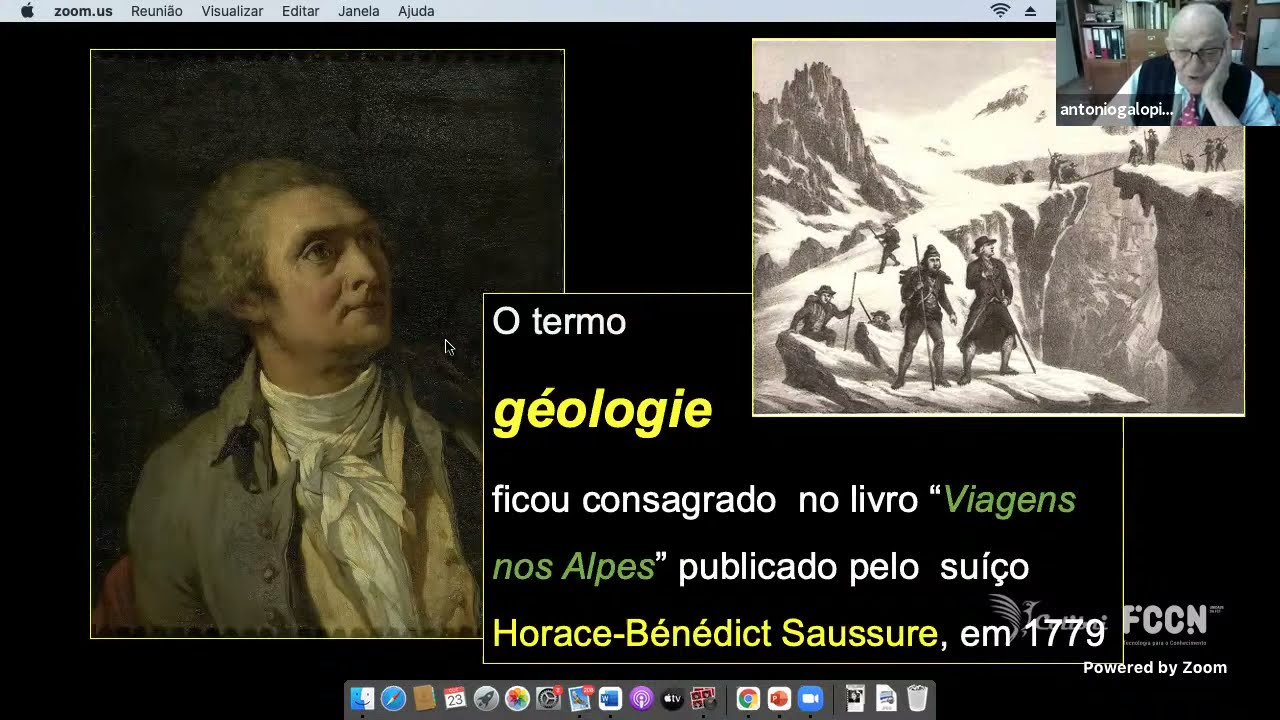The width and height of the screenshot is (1280, 720).
Task: Open the Contacts book dock icon
Action: 424,698
